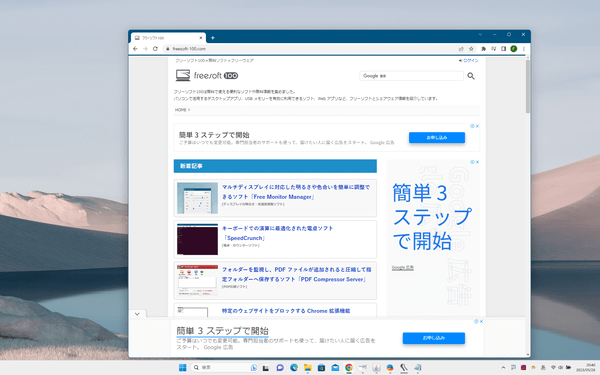Click the browser forward arrow
Viewport: 600px width, 375px height.
tap(145, 49)
